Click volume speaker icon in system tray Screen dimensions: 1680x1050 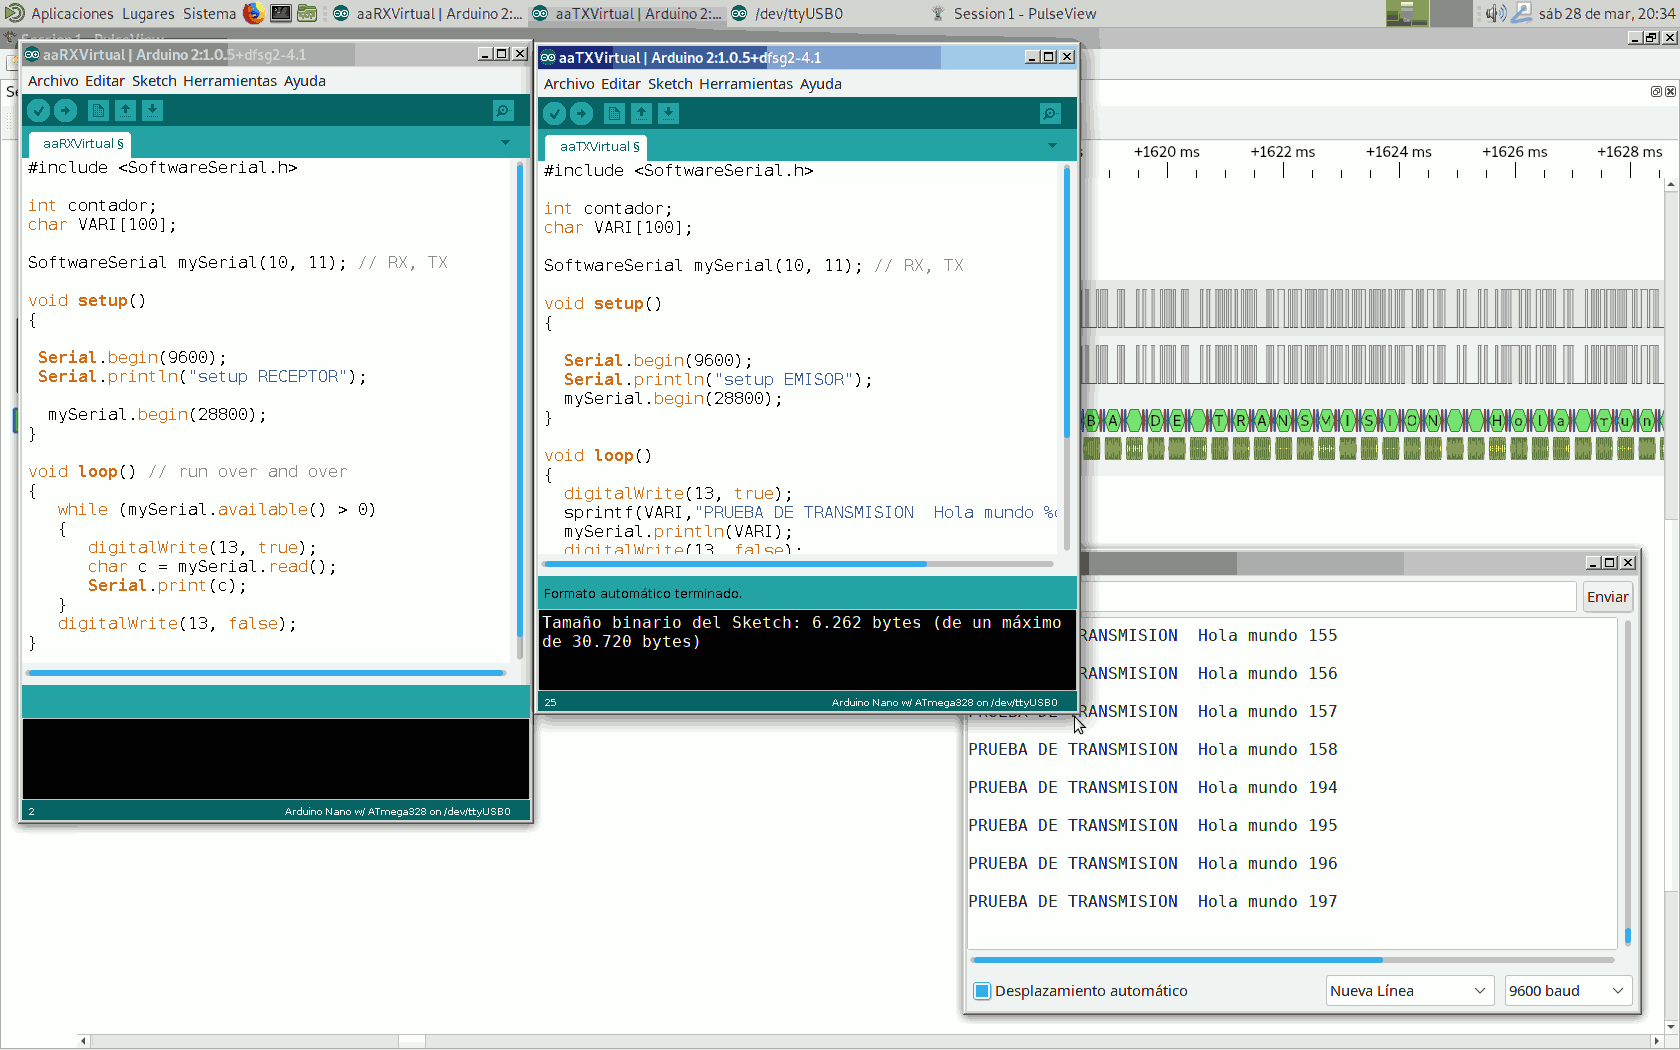pos(1495,13)
